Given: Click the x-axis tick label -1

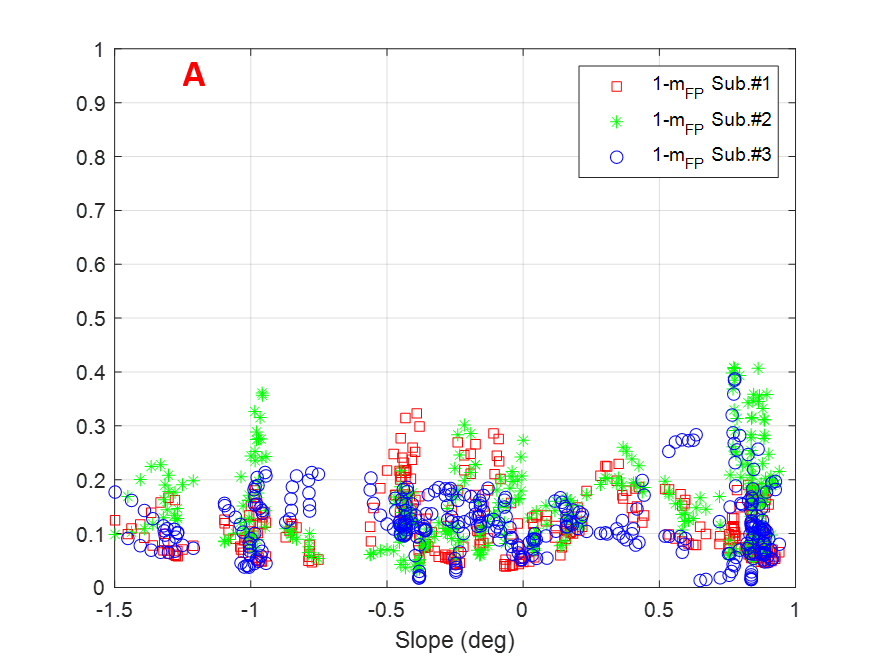Looking at the screenshot, I should tap(250, 610).
